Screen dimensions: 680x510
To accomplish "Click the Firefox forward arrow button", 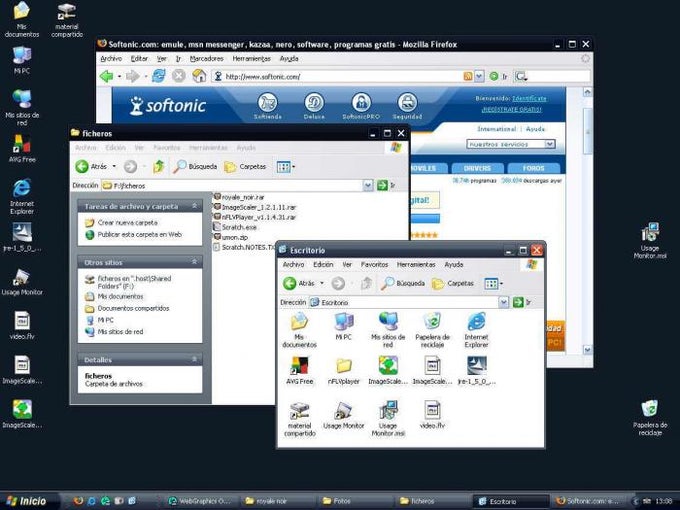I will [x=132, y=76].
